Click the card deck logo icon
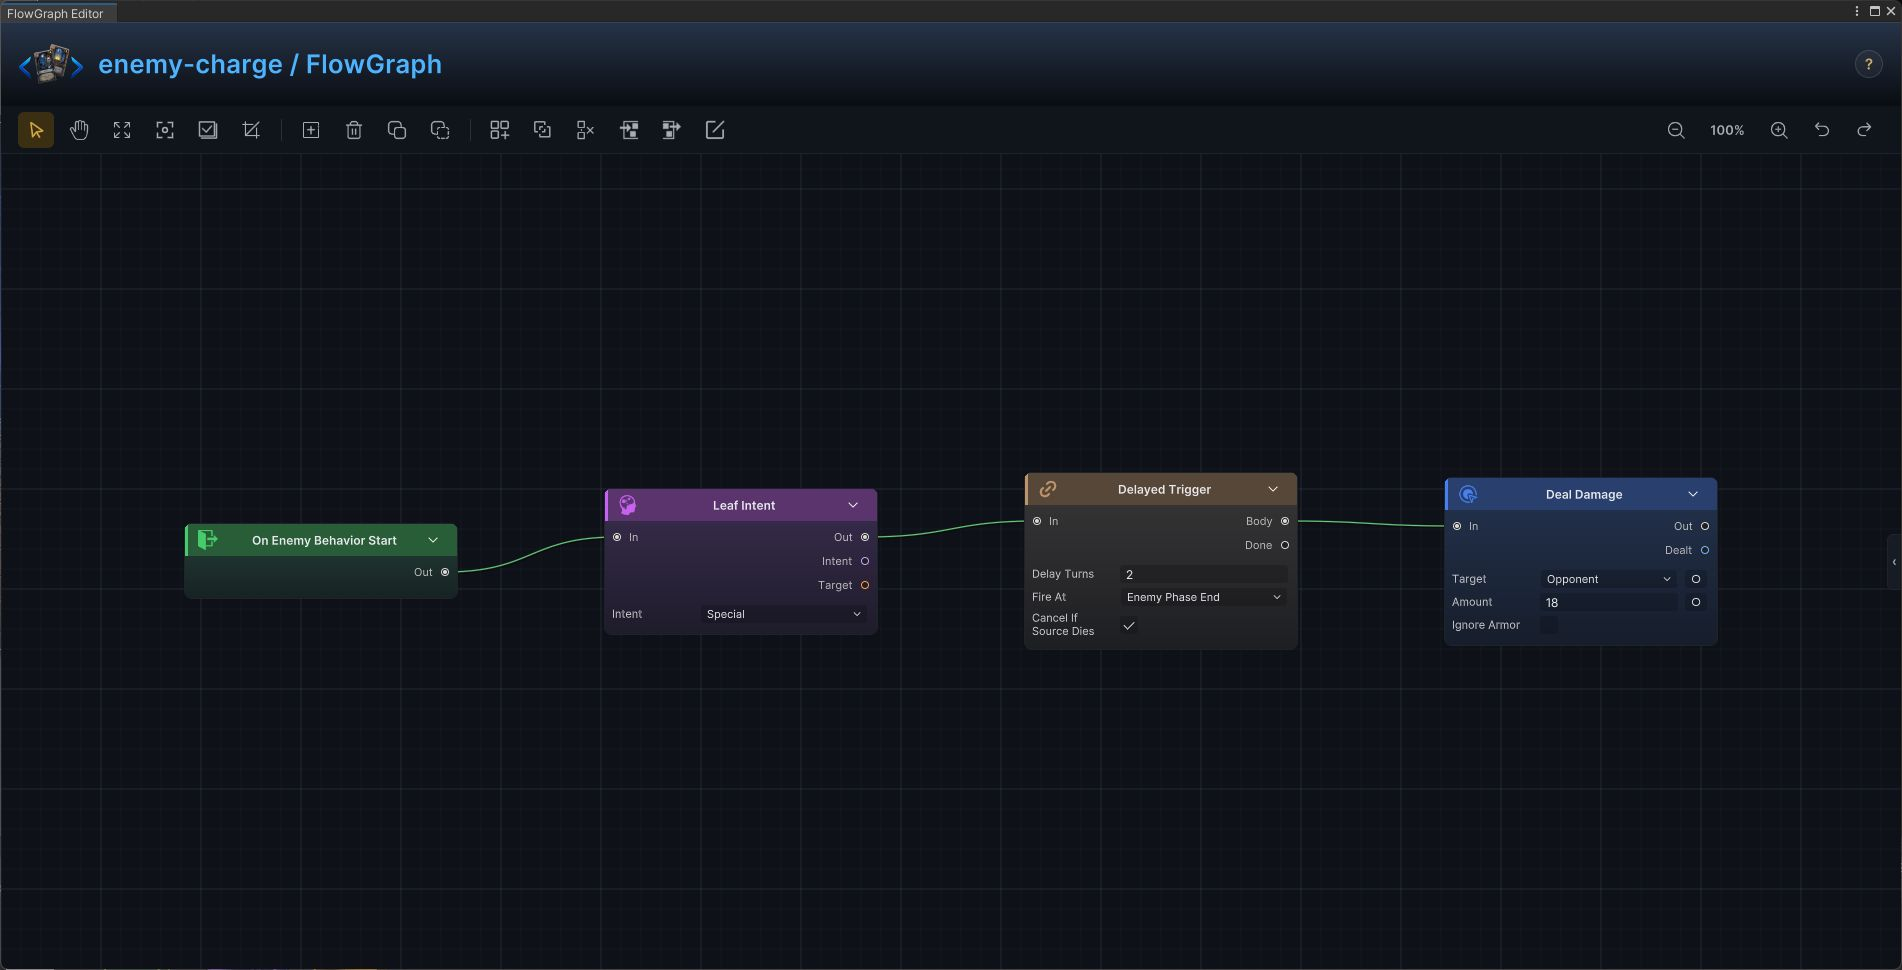This screenshot has width=1902, height=970. [51, 64]
